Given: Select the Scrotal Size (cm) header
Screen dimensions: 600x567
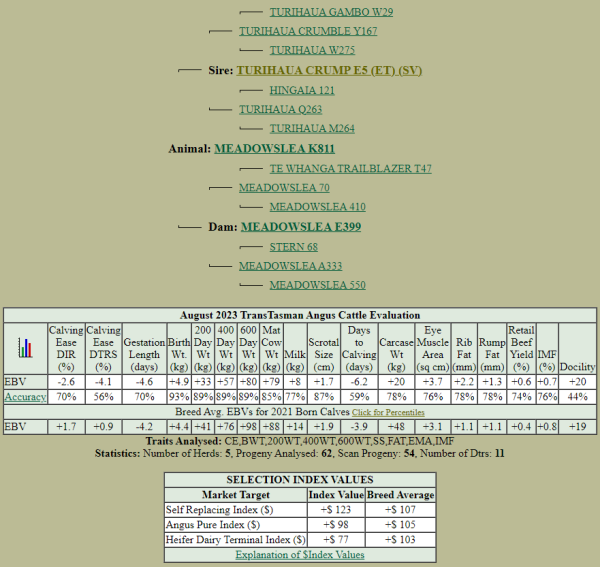Looking at the screenshot, I should coord(324,349).
